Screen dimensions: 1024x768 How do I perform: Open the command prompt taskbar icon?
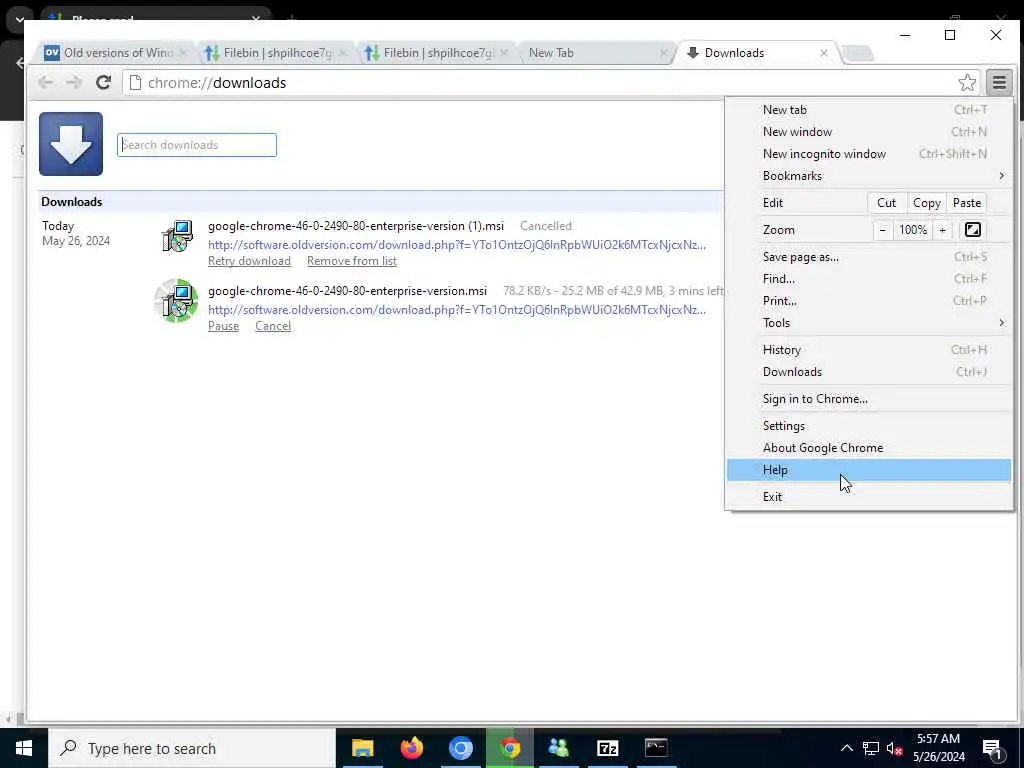point(656,748)
